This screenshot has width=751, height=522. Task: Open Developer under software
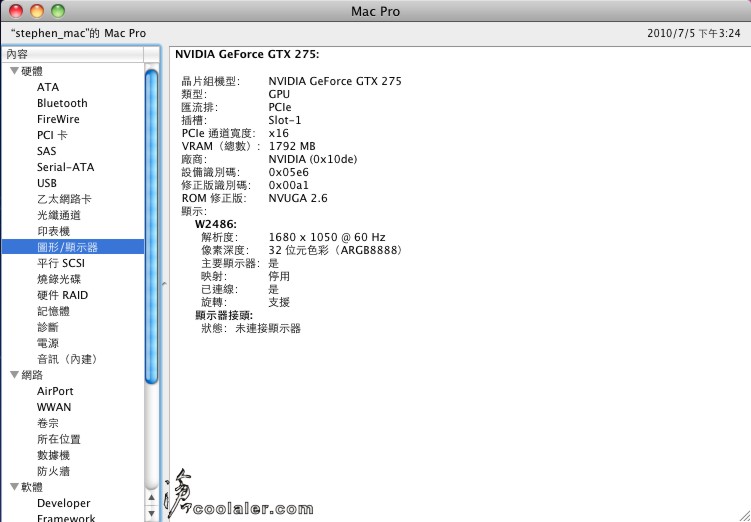[64, 503]
